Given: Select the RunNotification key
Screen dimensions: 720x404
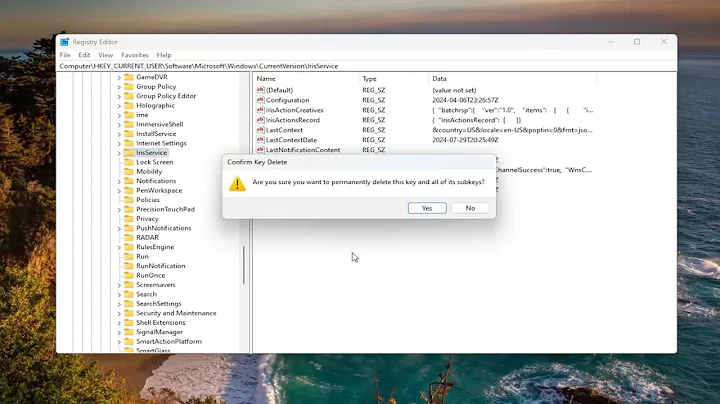Looking at the screenshot, I should tap(161, 266).
